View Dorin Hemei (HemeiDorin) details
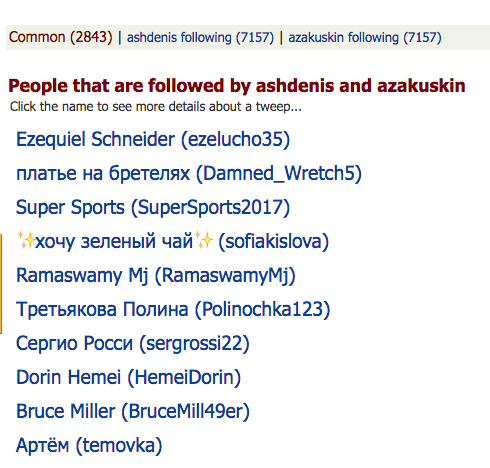This screenshot has width=490, height=468. [128, 377]
